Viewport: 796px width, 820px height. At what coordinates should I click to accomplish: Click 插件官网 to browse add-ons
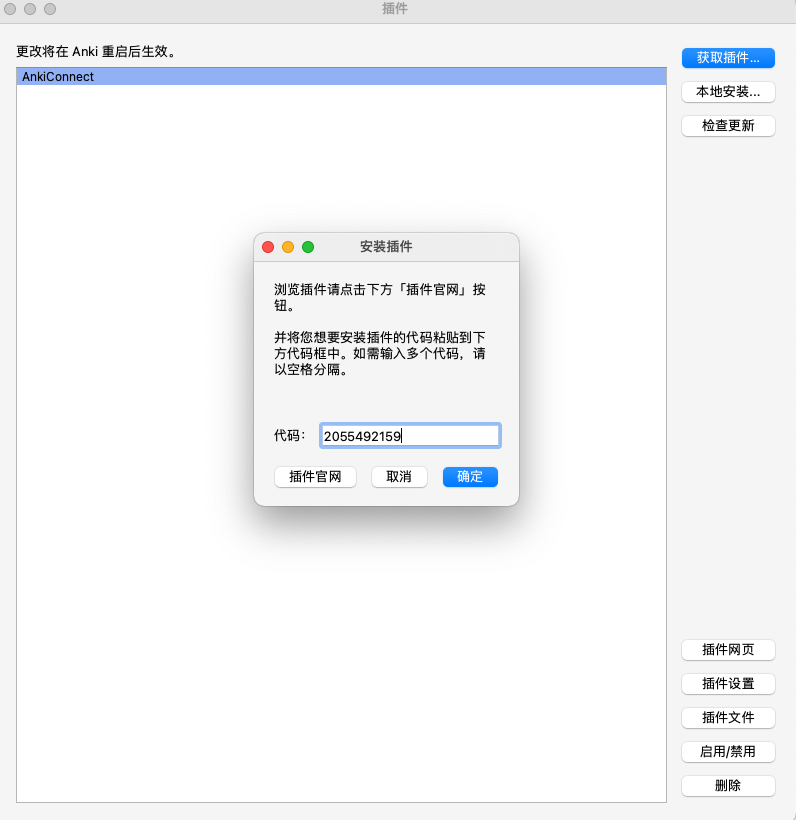(x=315, y=476)
